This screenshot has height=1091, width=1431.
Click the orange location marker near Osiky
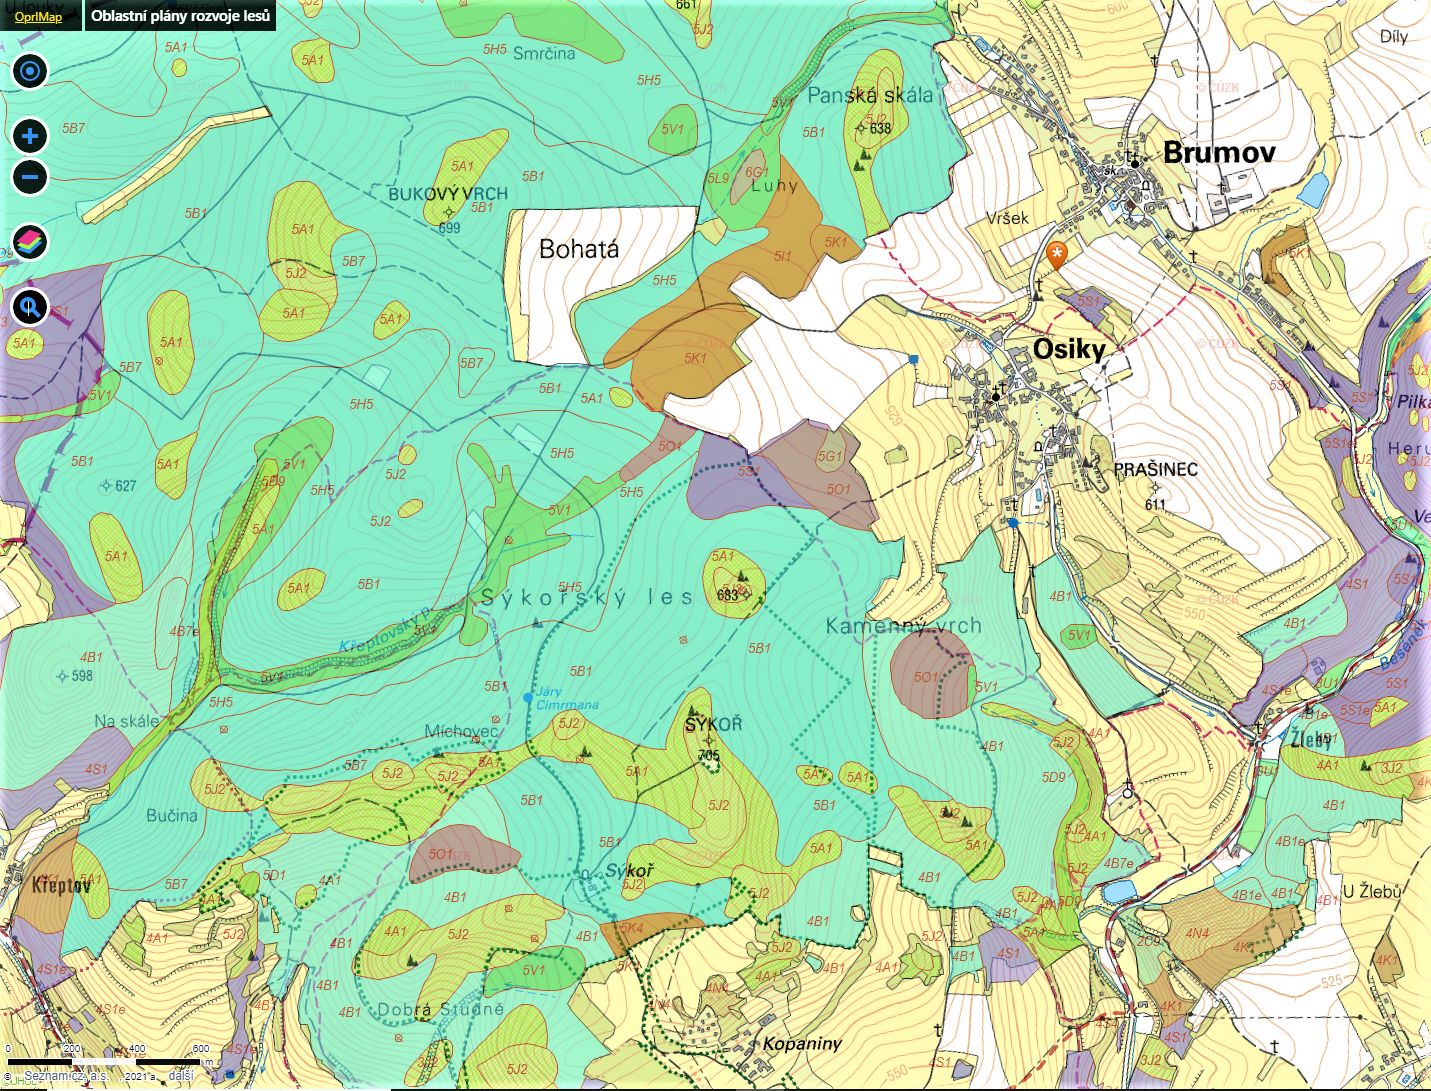tap(1056, 255)
